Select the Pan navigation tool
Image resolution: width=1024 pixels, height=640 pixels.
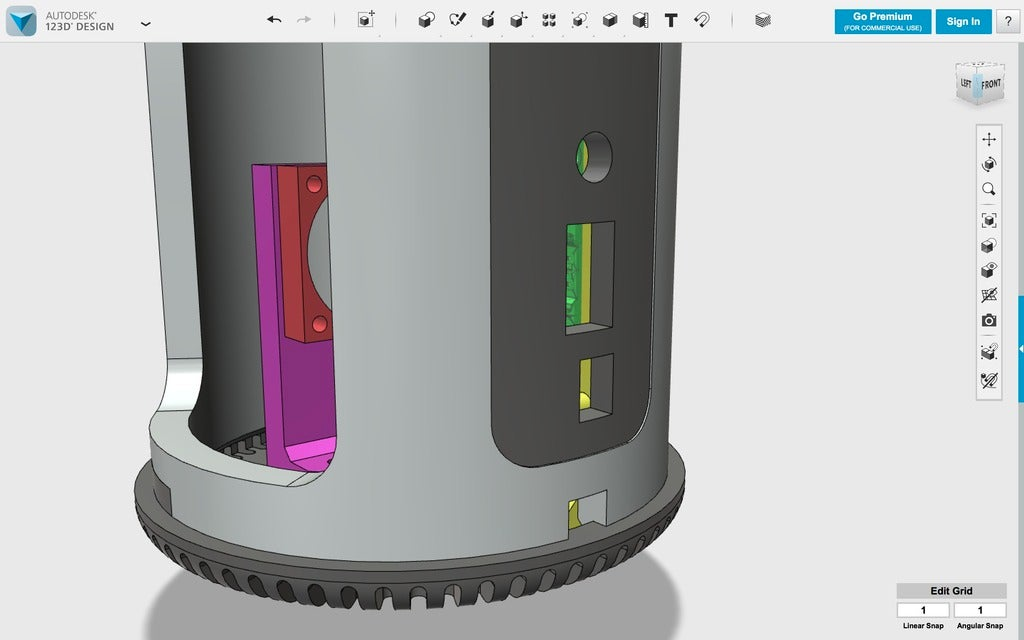pyautogui.click(x=989, y=139)
